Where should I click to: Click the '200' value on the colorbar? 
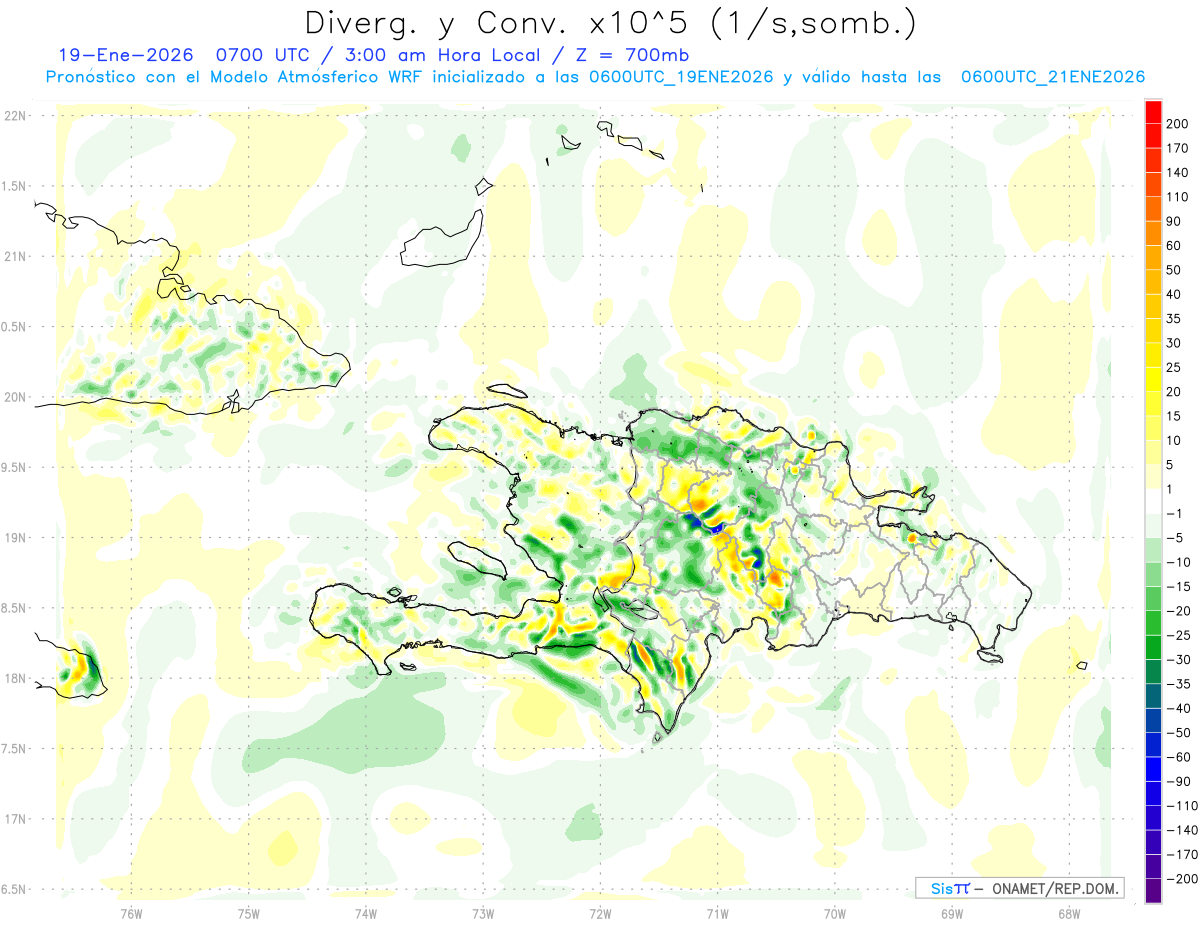(1177, 124)
